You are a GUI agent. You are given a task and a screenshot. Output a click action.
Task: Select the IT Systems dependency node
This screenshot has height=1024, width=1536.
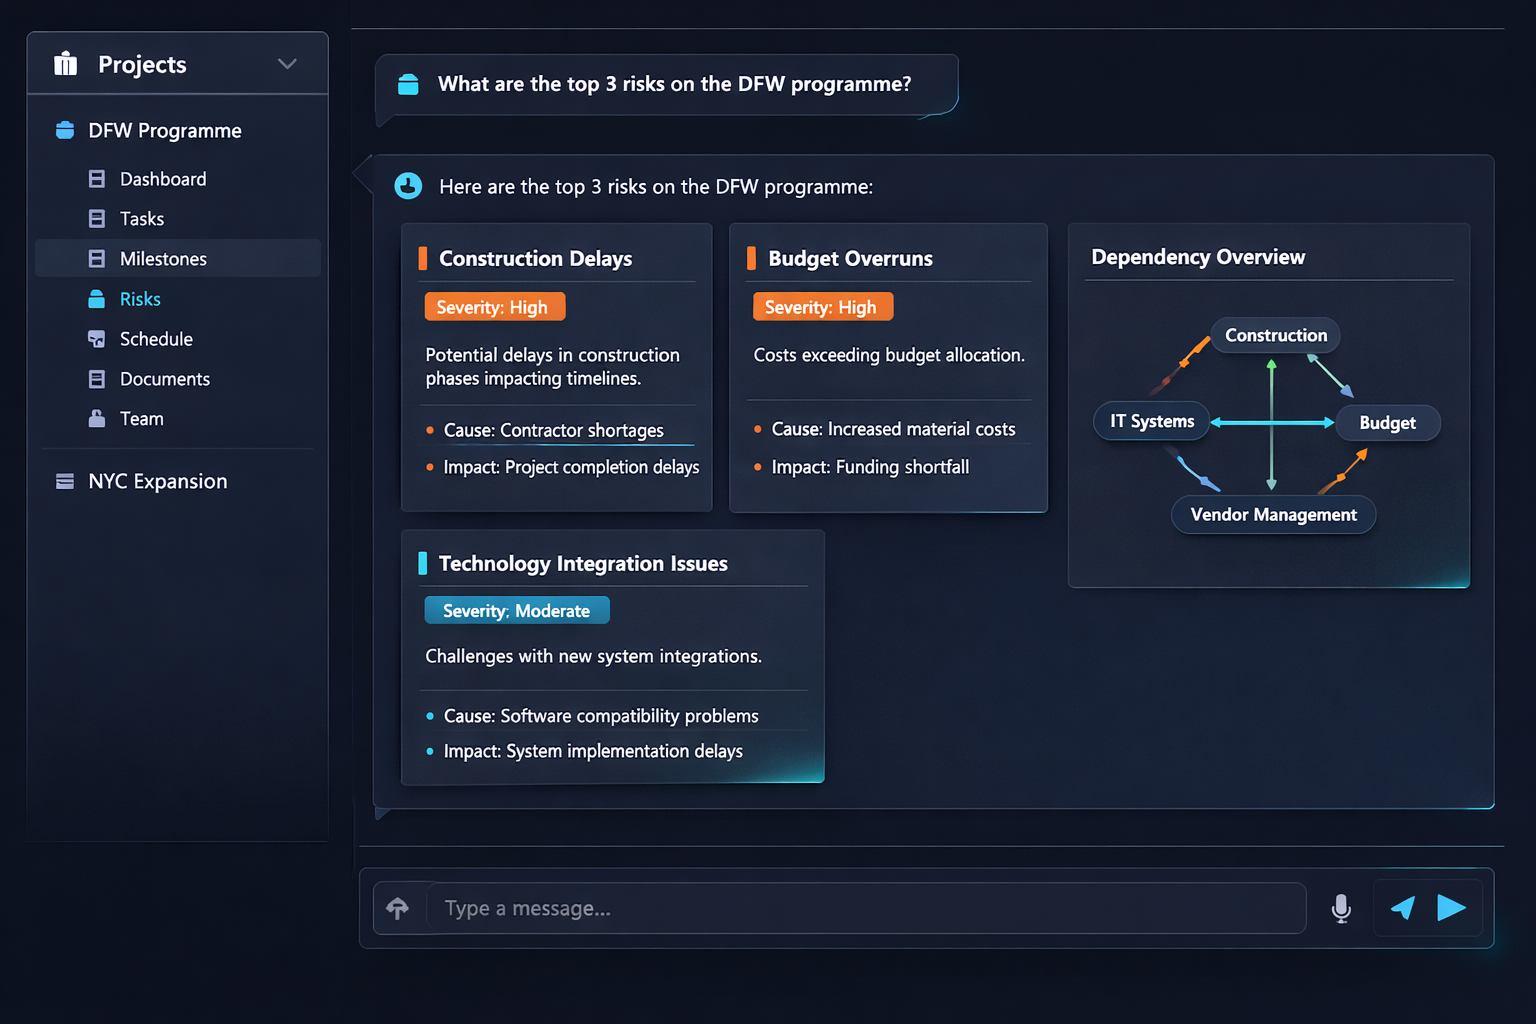[x=1152, y=421]
